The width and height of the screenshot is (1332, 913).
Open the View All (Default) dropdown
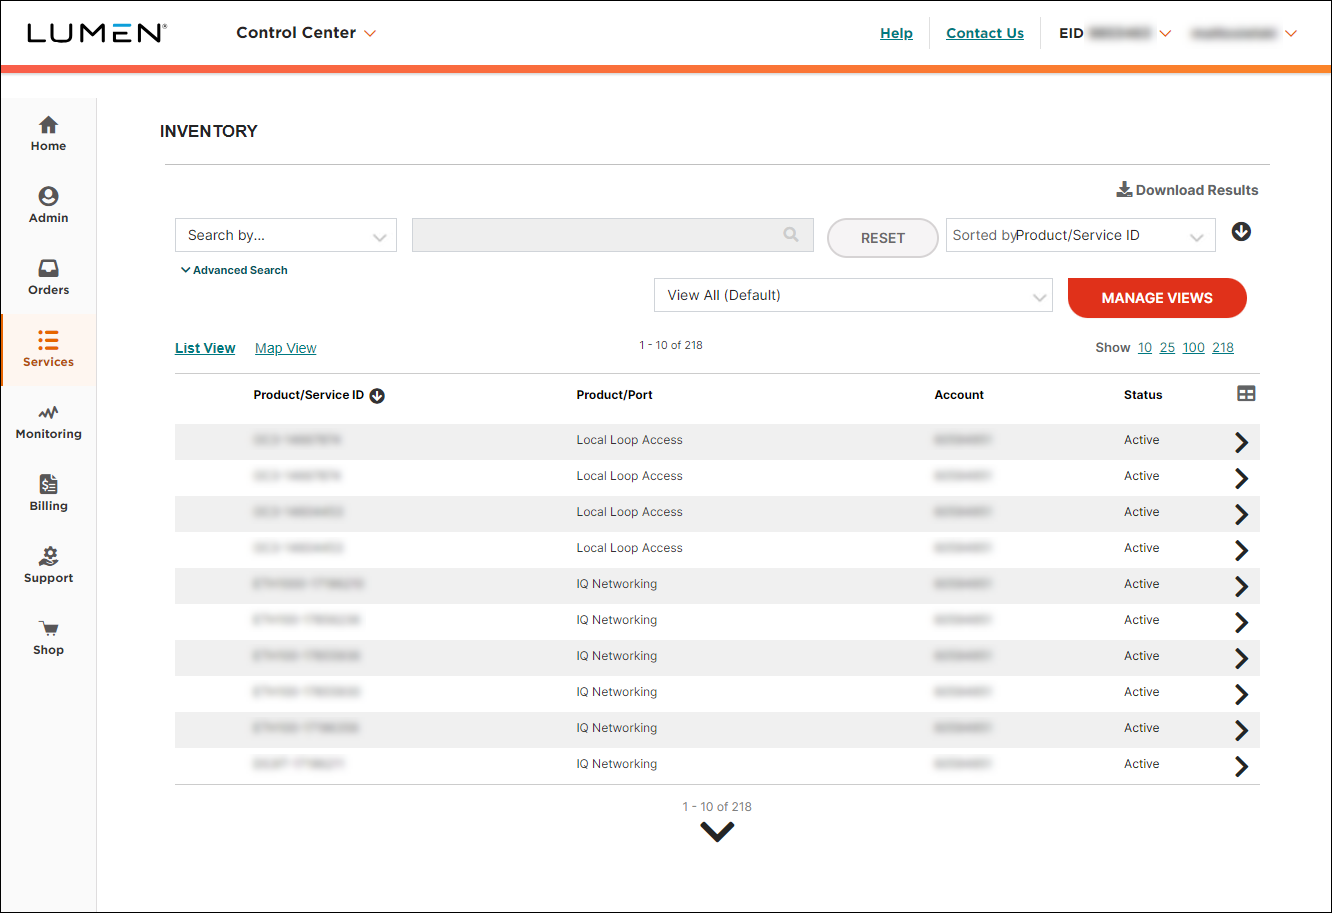click(853, 295)
